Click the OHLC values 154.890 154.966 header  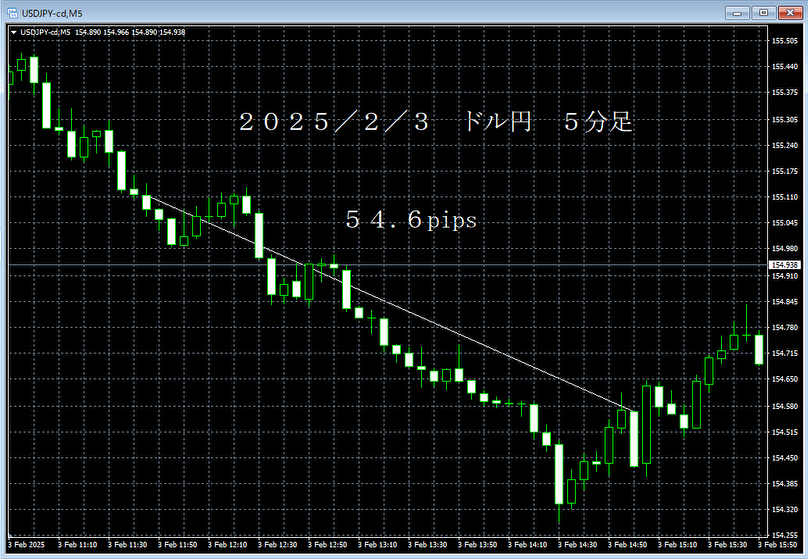point(130,32)
